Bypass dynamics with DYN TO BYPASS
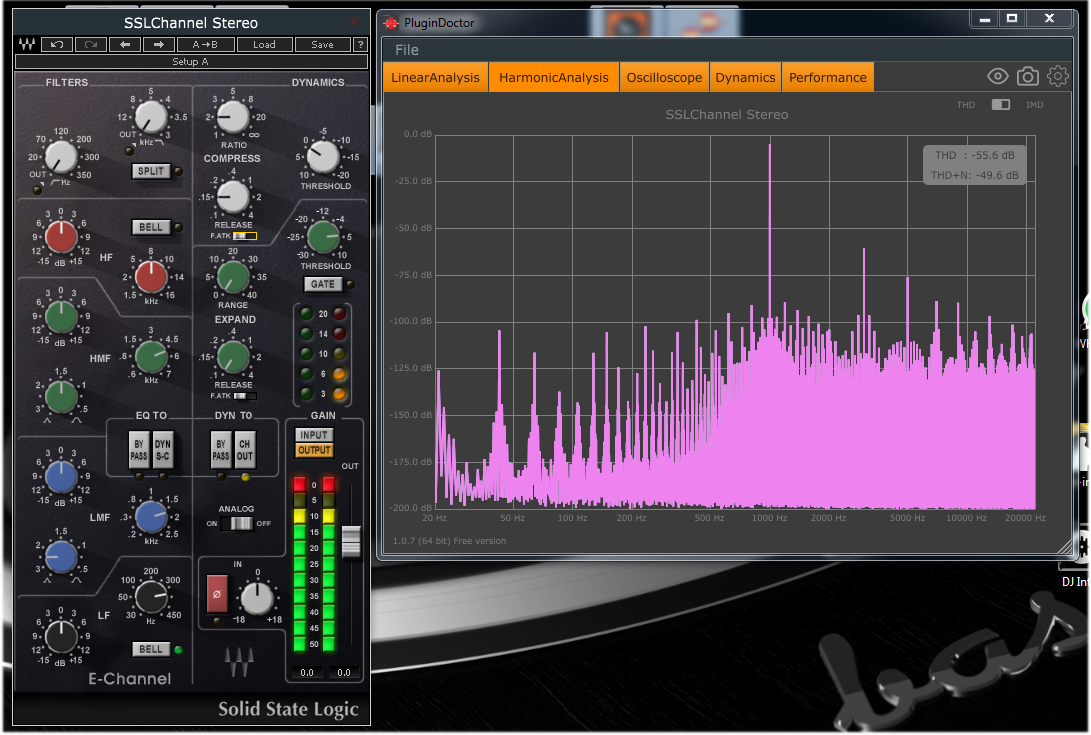This screenshot has height=735, width=1091. coord(221,450)
